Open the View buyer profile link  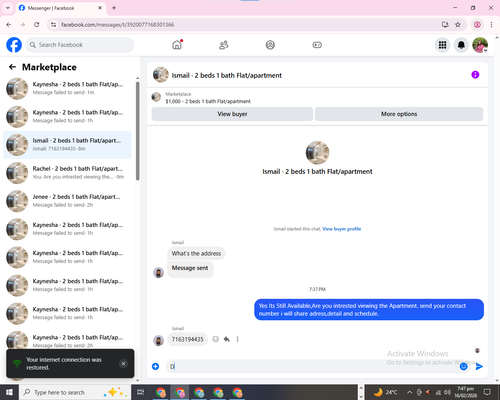point(342,229)
